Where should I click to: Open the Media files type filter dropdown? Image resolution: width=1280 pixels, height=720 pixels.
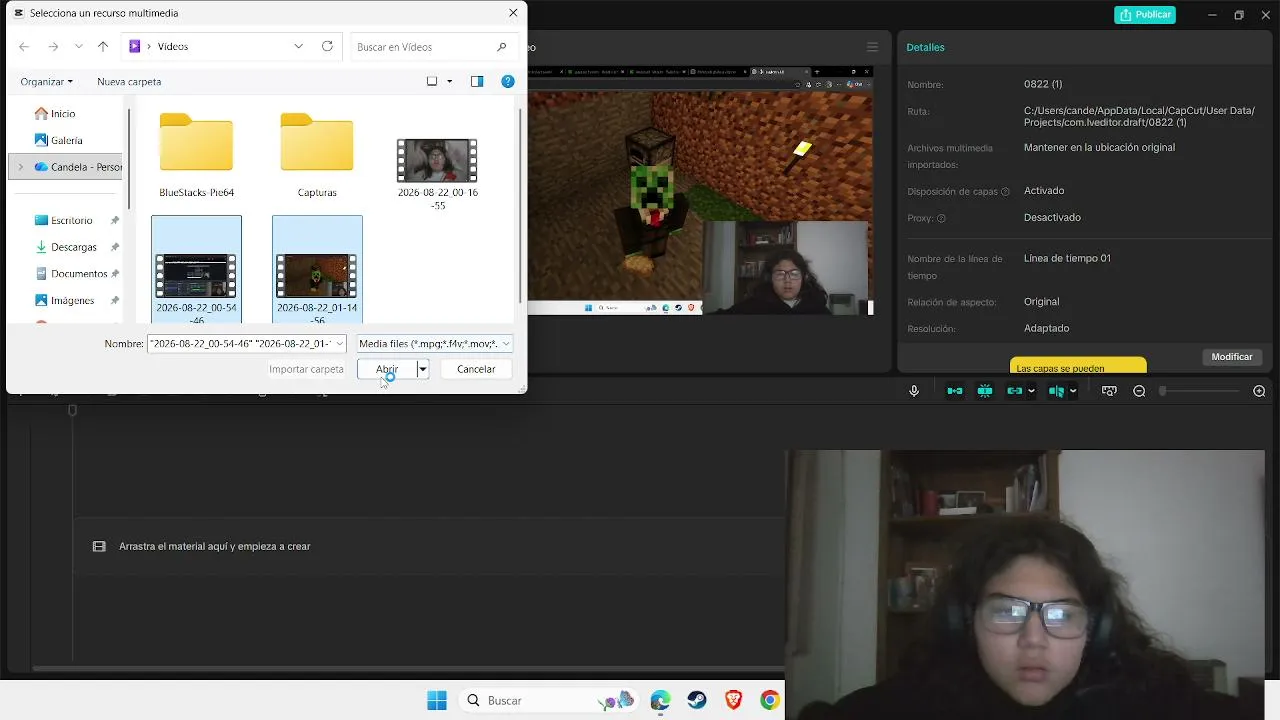click(435, 344)
